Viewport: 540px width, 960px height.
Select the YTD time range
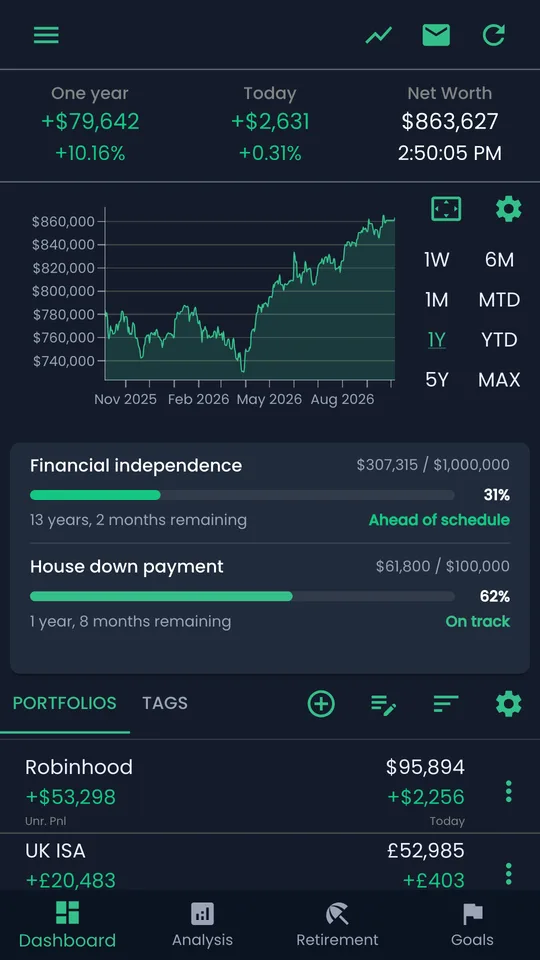499,340
